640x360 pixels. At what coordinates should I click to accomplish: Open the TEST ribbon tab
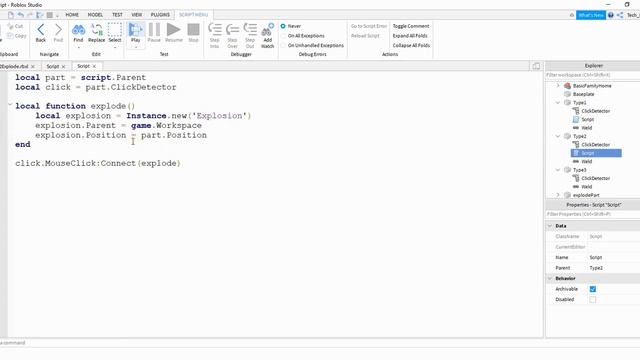(x=117, y=15)
